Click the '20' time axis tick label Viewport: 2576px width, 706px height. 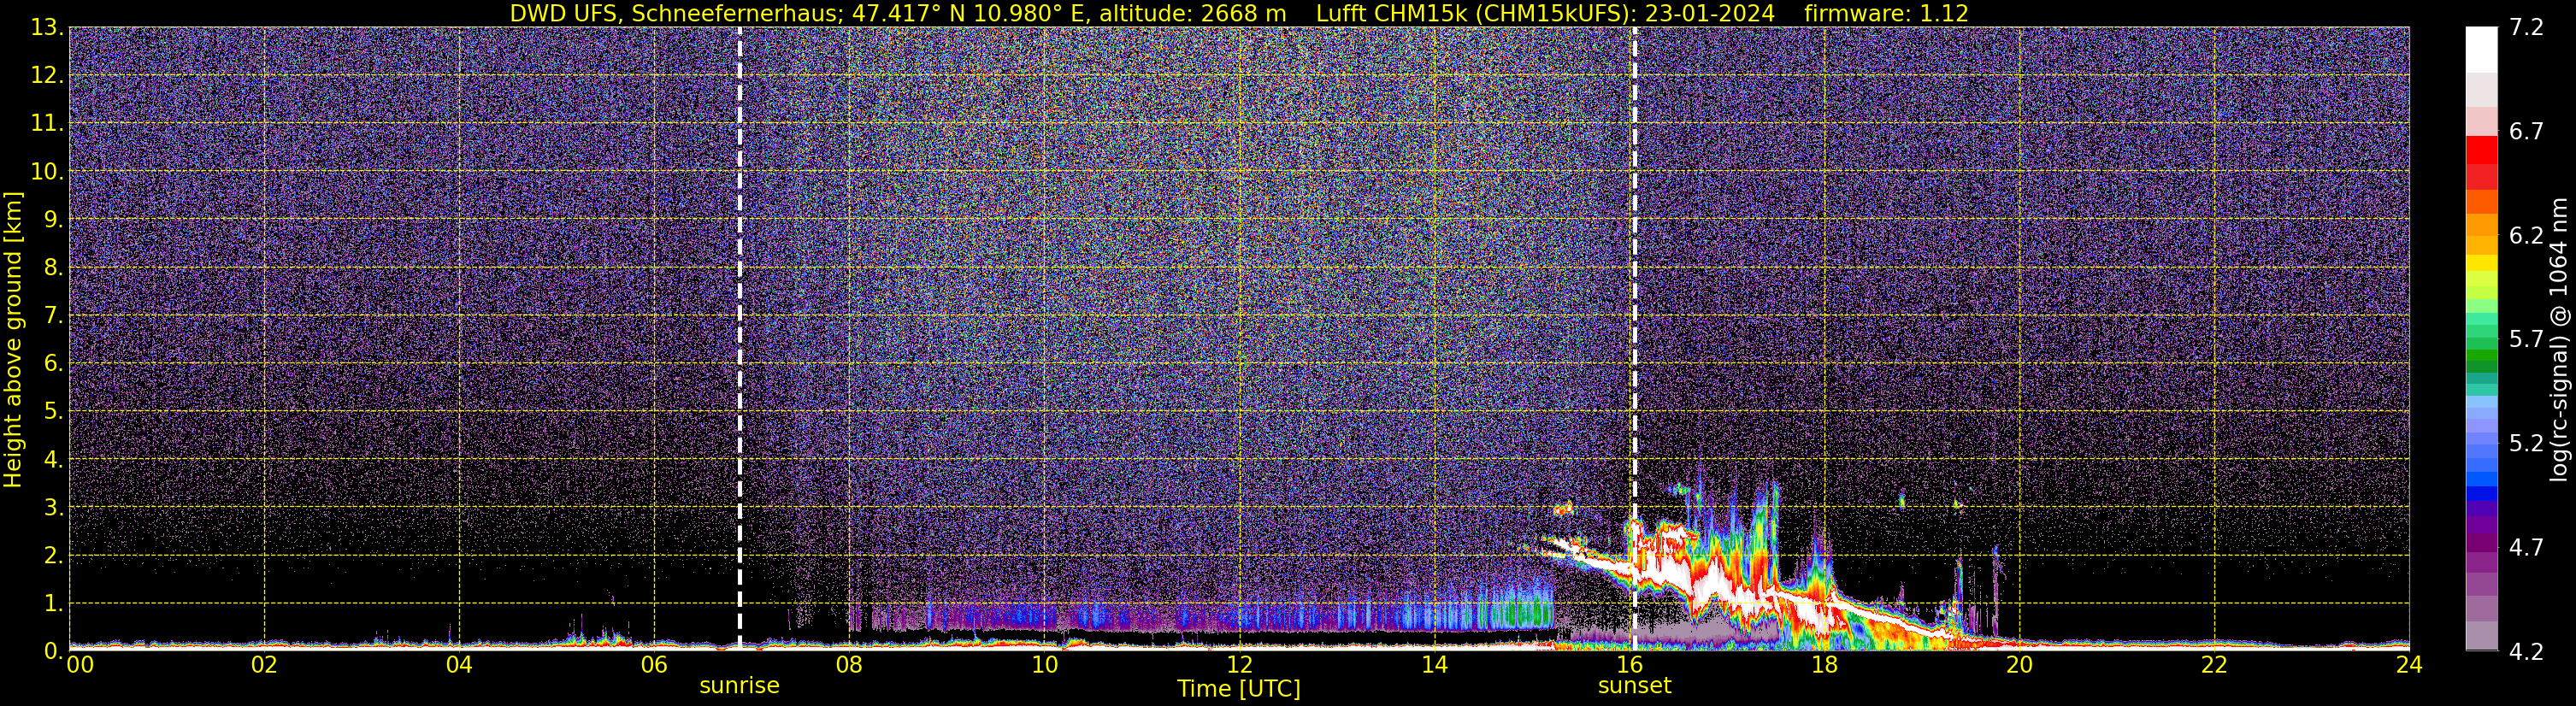click(x=2019, y=665)
